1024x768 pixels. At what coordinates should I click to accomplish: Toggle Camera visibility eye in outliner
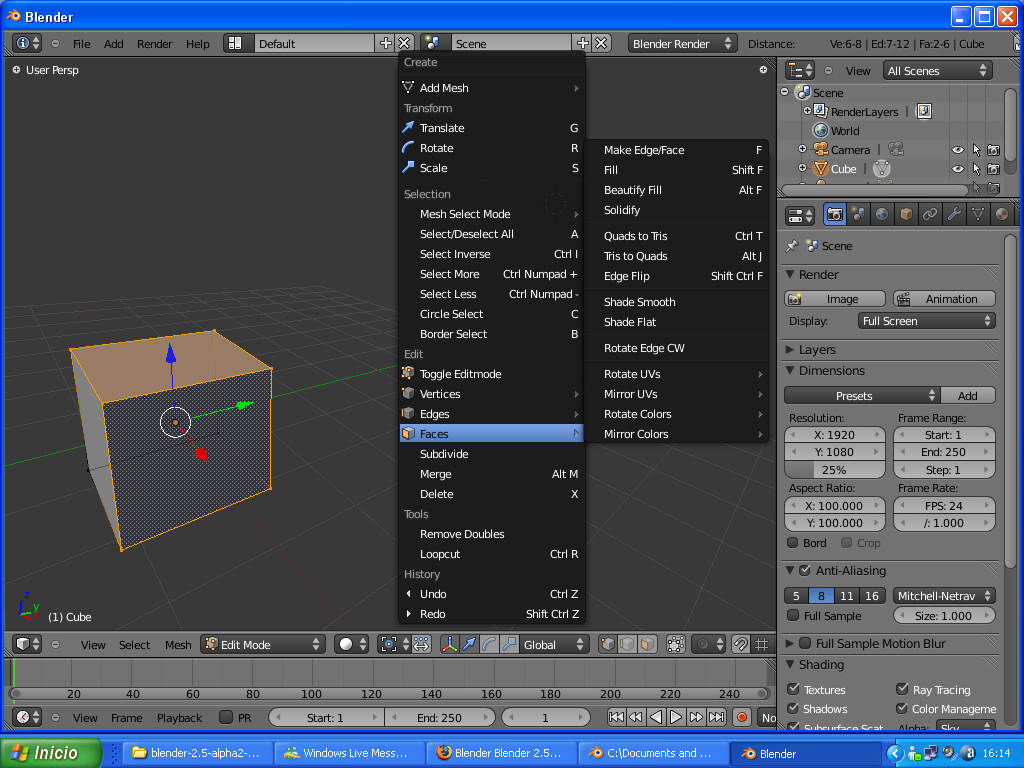click(x=957, y=150)
